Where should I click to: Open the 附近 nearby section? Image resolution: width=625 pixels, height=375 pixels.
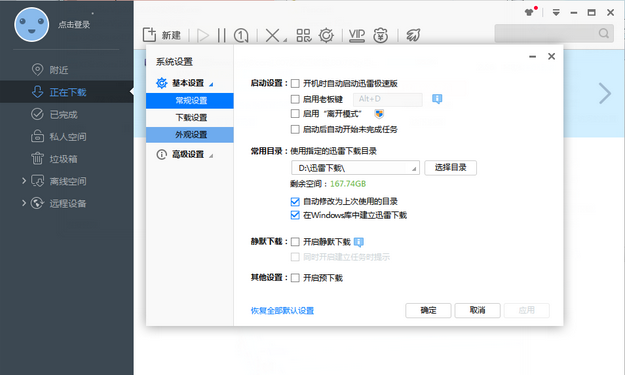click(59, 70)
